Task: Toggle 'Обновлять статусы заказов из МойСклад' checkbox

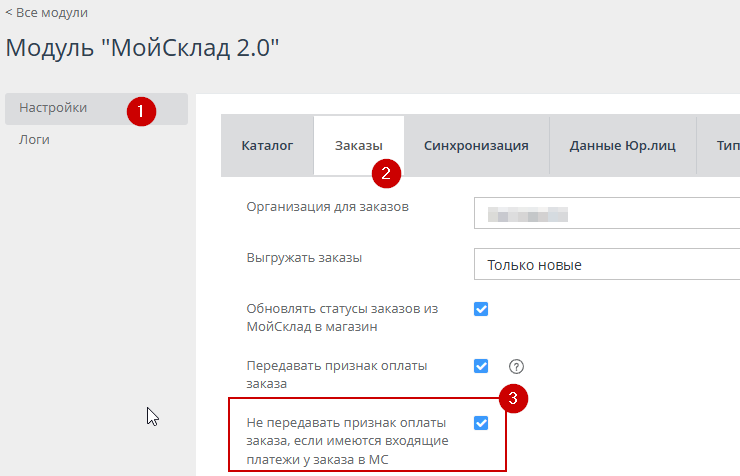Action: 481,309
